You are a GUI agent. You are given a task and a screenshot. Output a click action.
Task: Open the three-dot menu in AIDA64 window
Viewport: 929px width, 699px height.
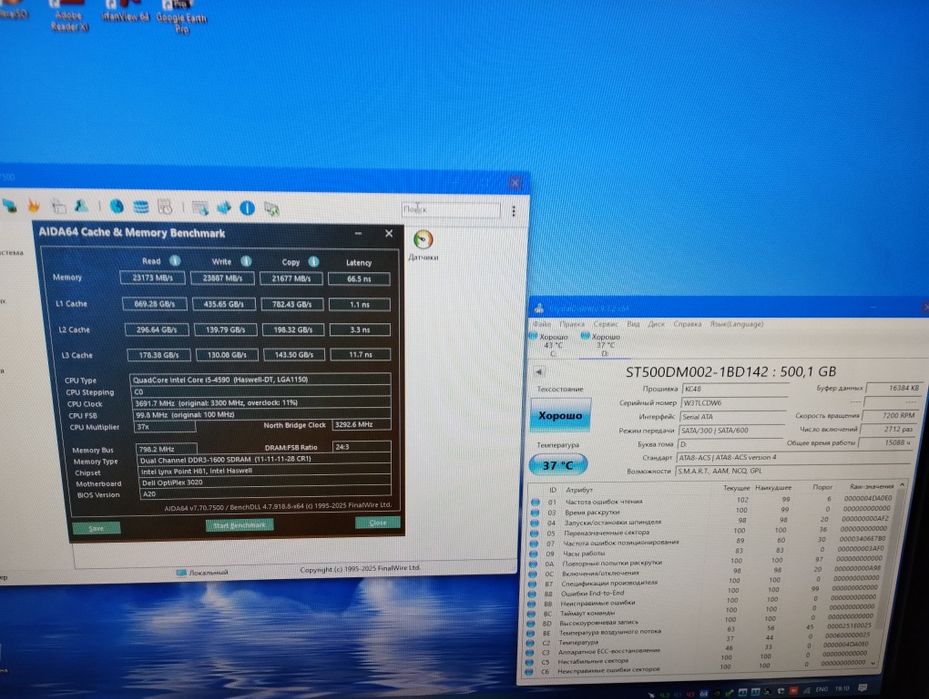tap(514, 211)
